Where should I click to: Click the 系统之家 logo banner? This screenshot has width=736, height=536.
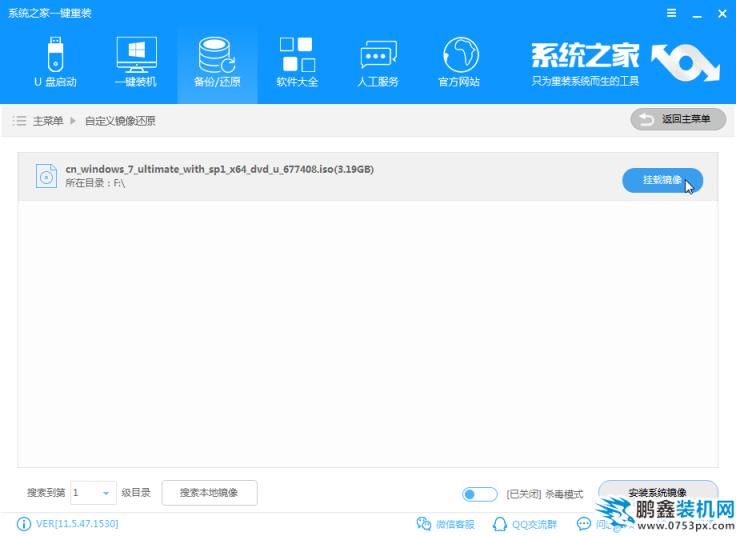pyautogui.click(x=624, y=63)
